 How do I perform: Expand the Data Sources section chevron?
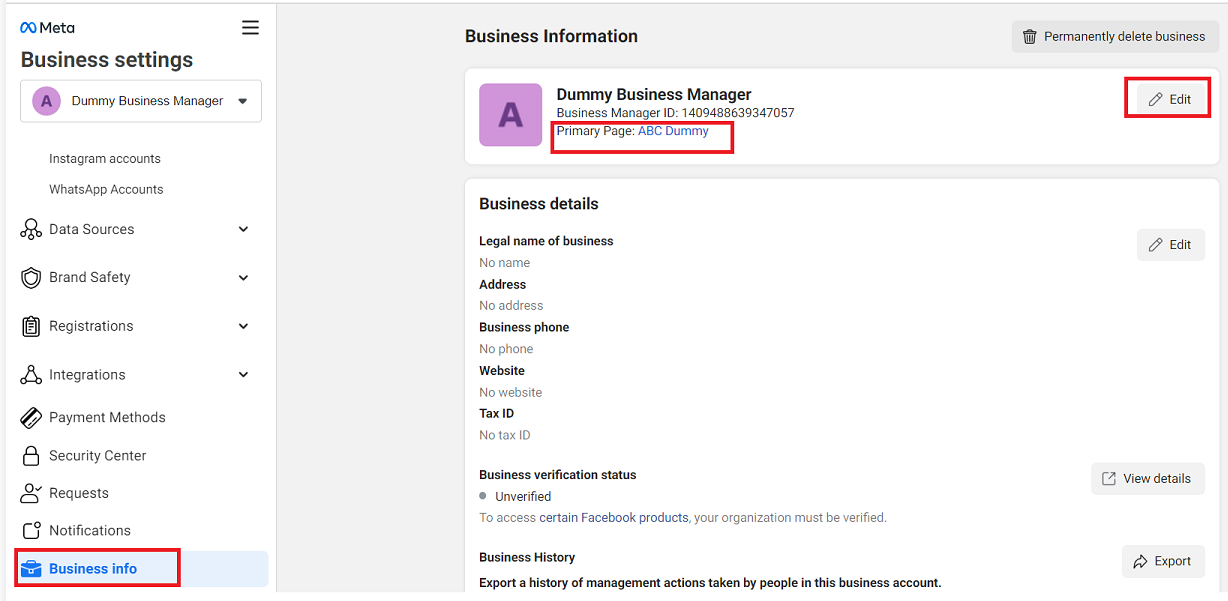coord(243,229)
